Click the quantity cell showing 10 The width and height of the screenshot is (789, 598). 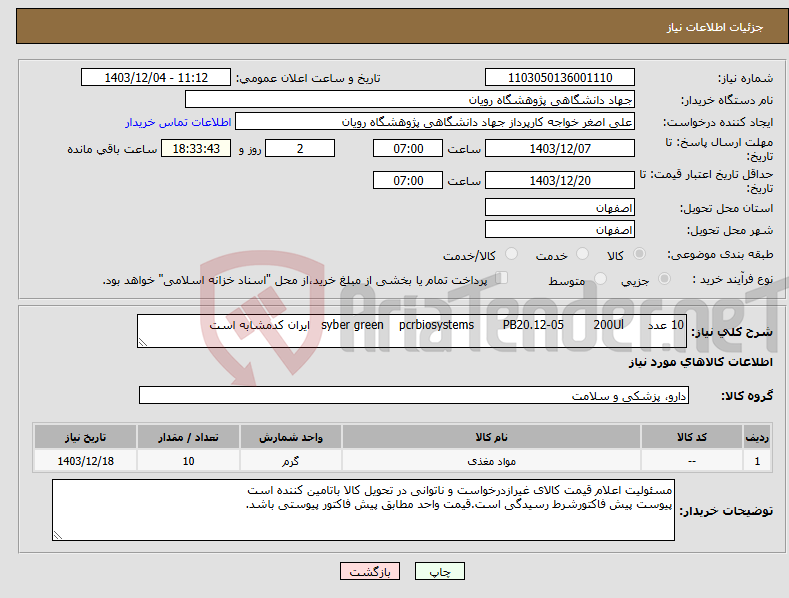click(x=188, y=461)
